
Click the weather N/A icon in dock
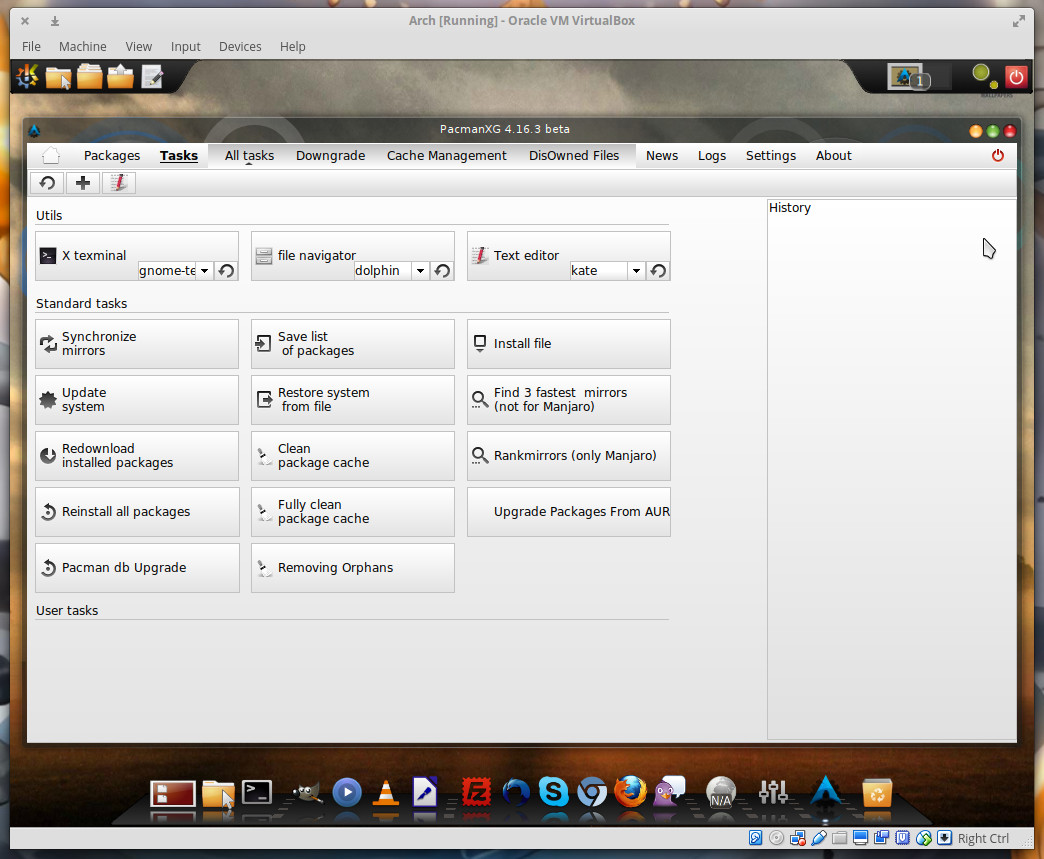pos(721,792)
